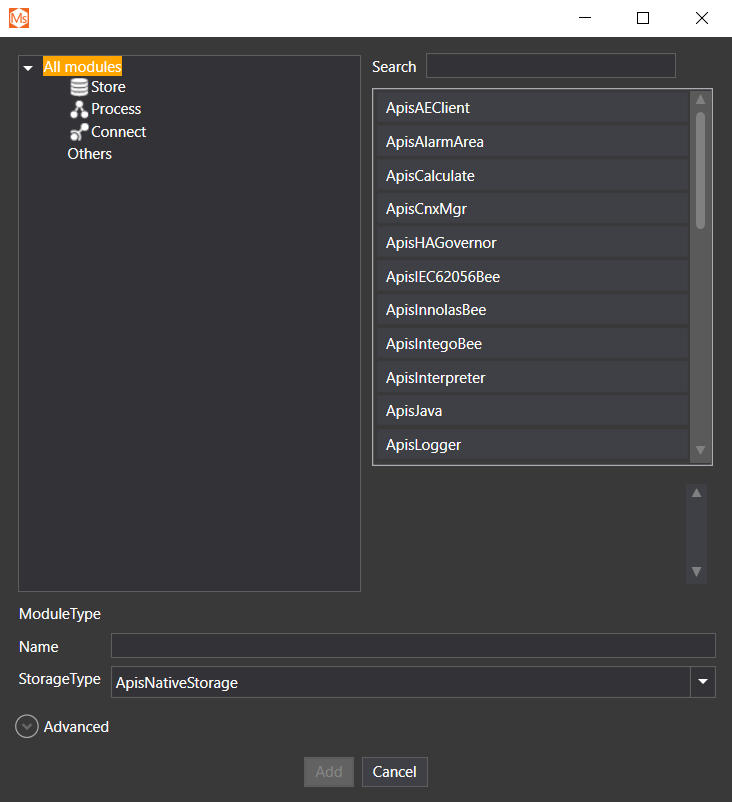The width and height of the screenshot is (732, 802).
Task: Collapse the All modules tree node
Action: 28,68
